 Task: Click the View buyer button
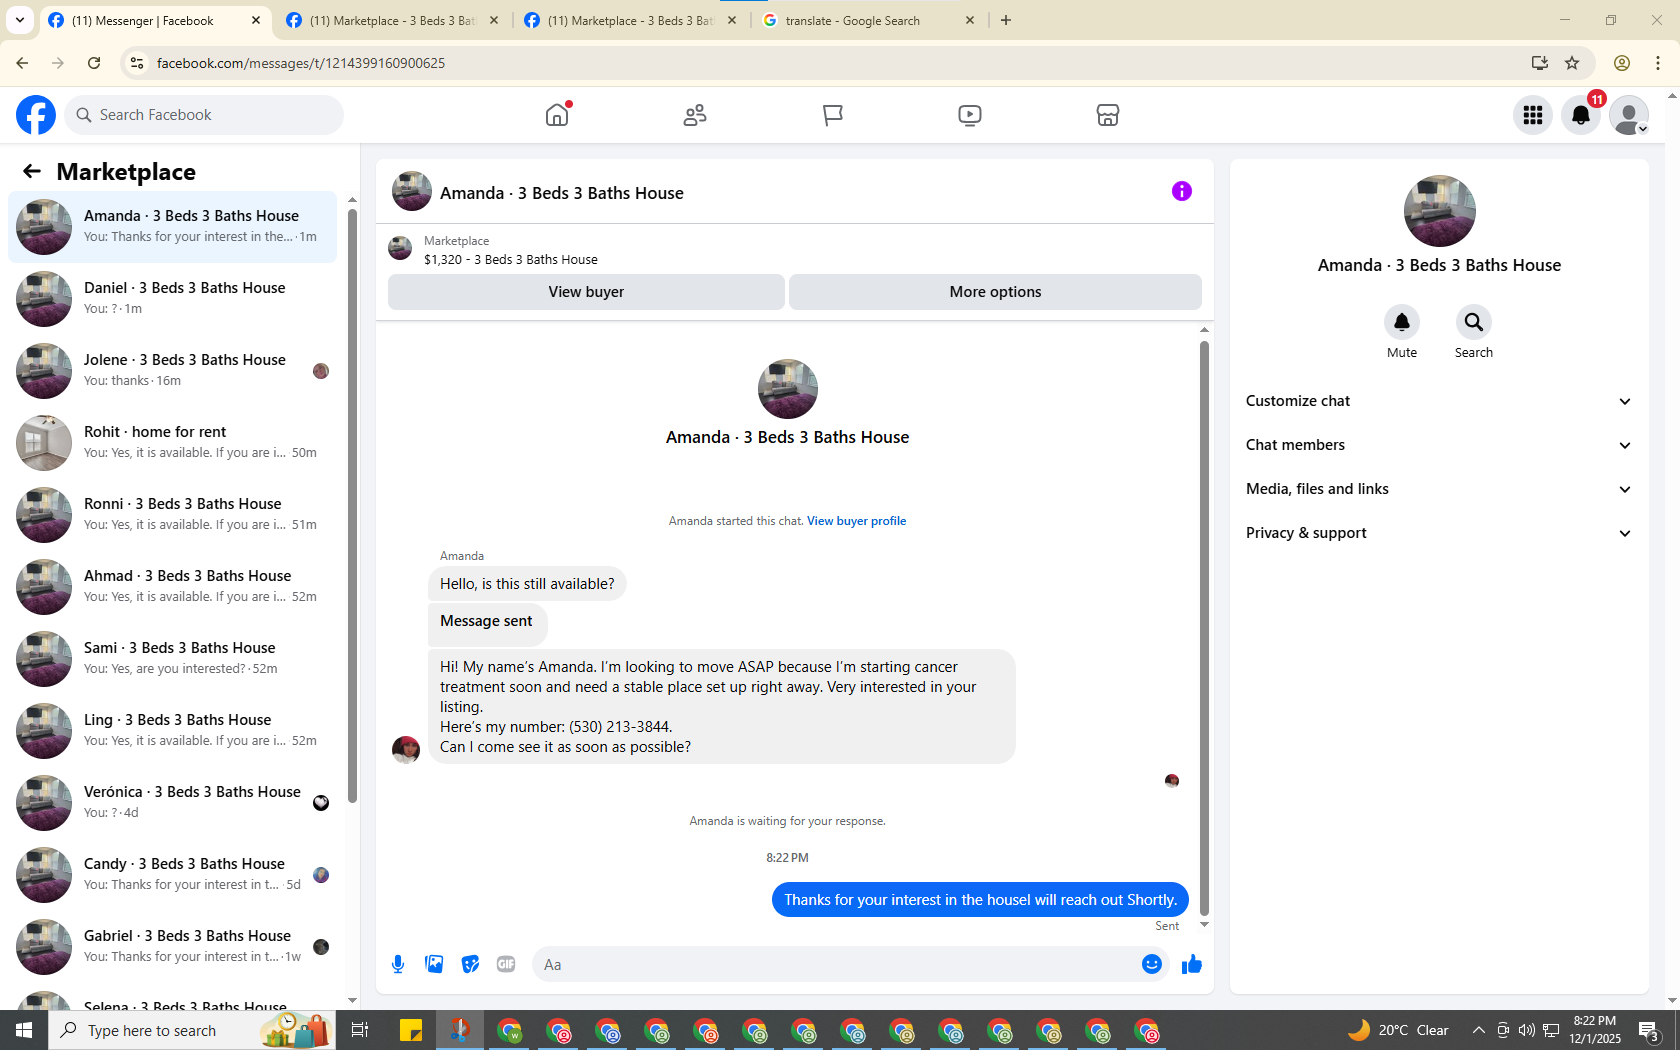(x=586, y=292)
